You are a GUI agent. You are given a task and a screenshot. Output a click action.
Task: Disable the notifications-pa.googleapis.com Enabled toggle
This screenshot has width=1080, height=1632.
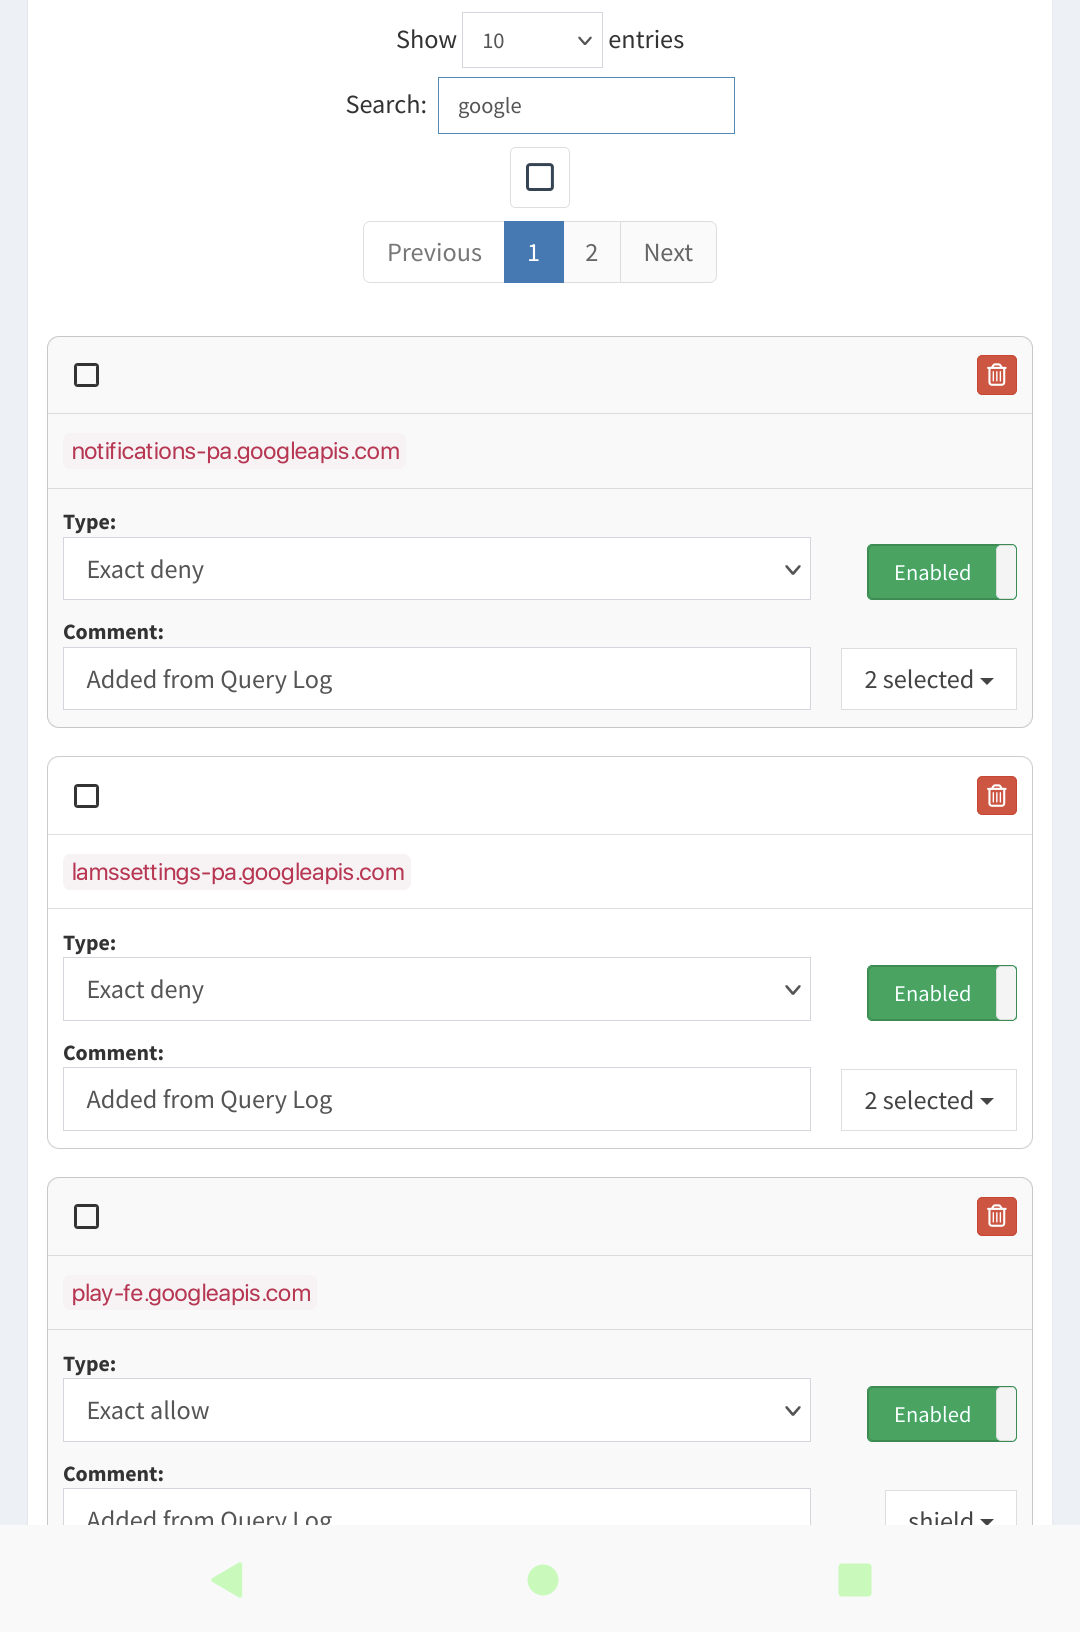941,572
